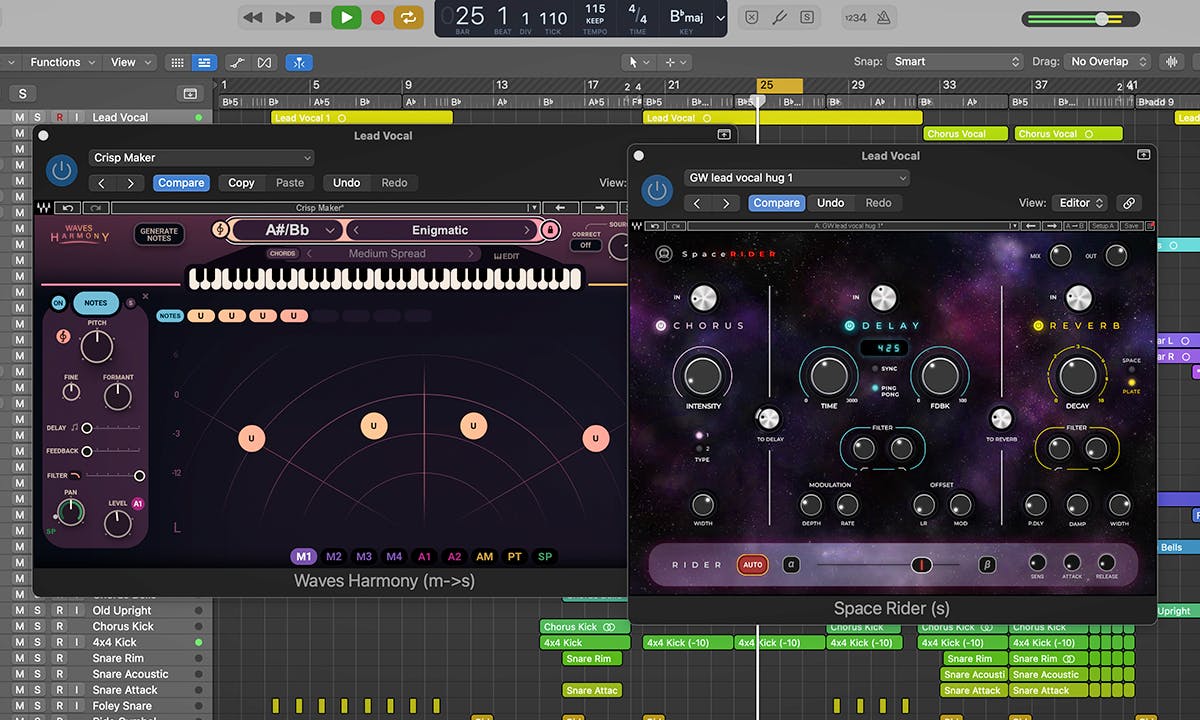Click the tuner fork icon in control bar
The width and height of the screenshot is (1200, 720).
click(x=779, y=17)
